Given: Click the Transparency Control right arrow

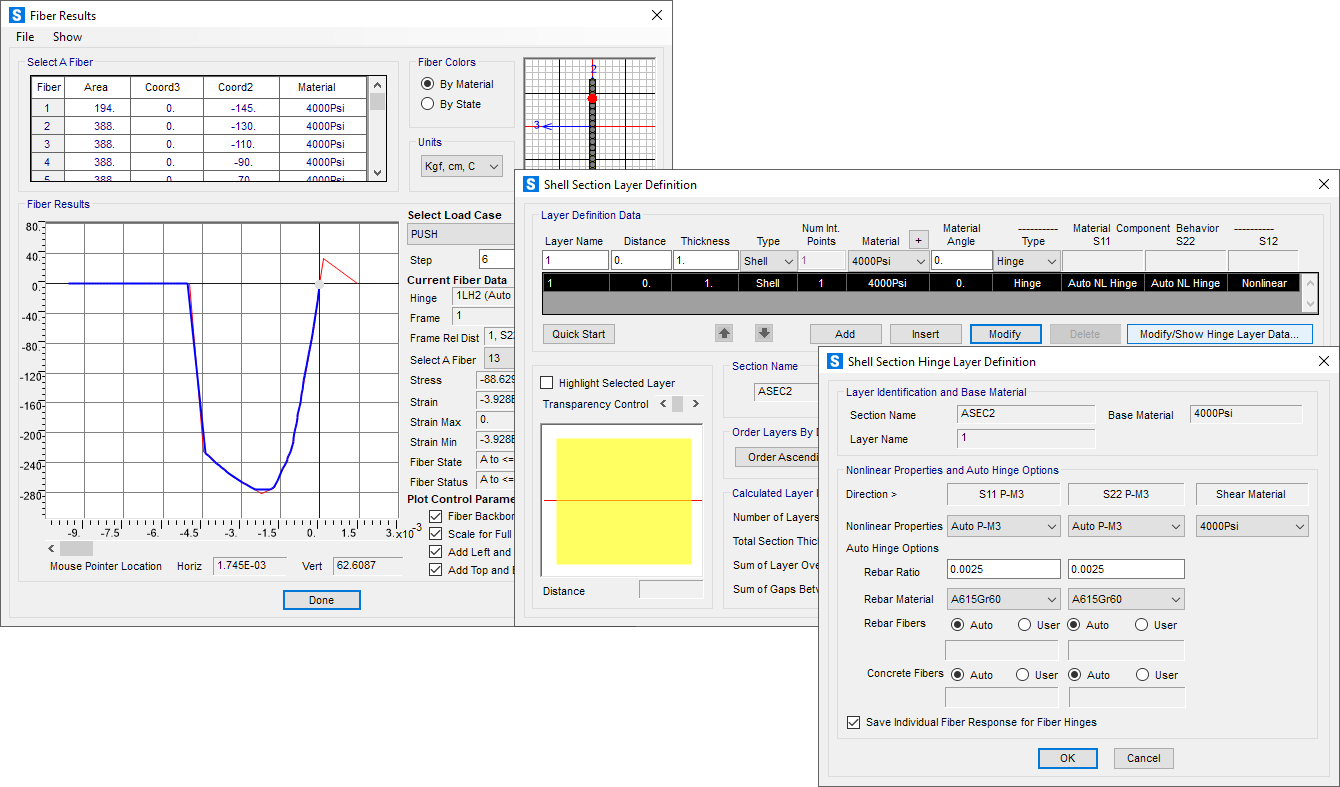Looking at the screenshot, I should click(696, 404).
